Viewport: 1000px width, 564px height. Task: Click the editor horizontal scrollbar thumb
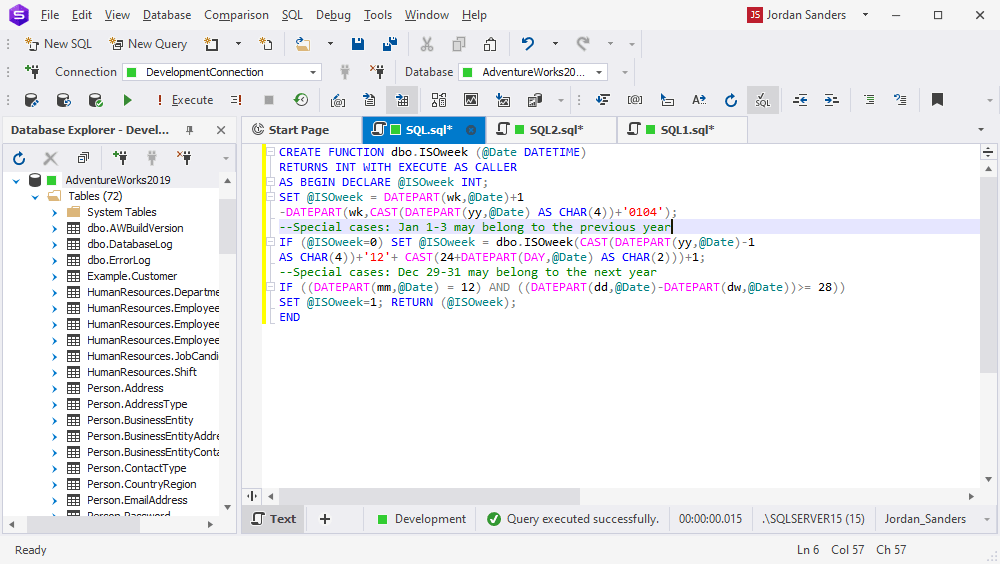click(429, 496)
